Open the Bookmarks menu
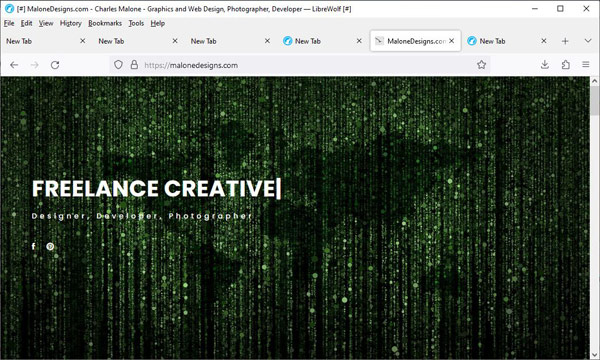This screenshot has width=600, height=360. 105,23
